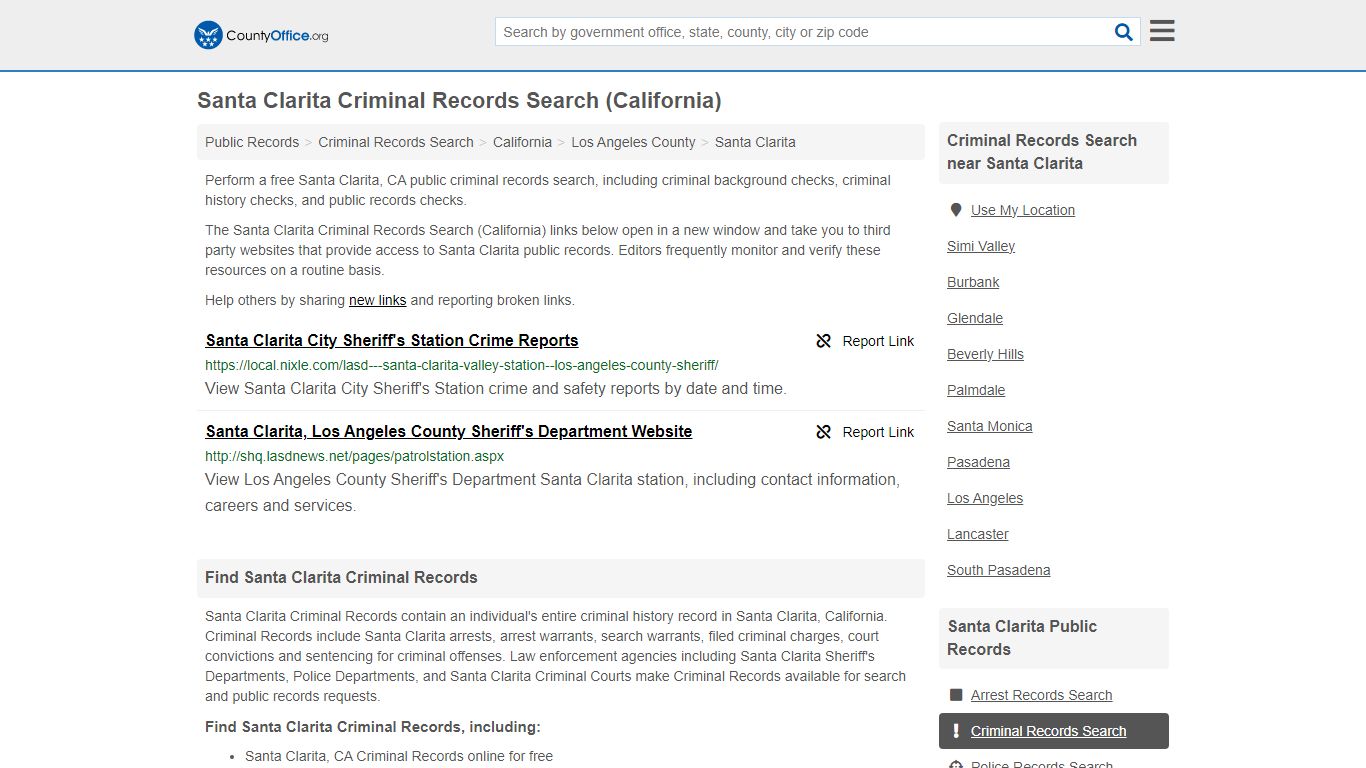The image size is (1366, 768).
Task: Click the Criminal Records Search exclamation icon
Action: point(956,731)
